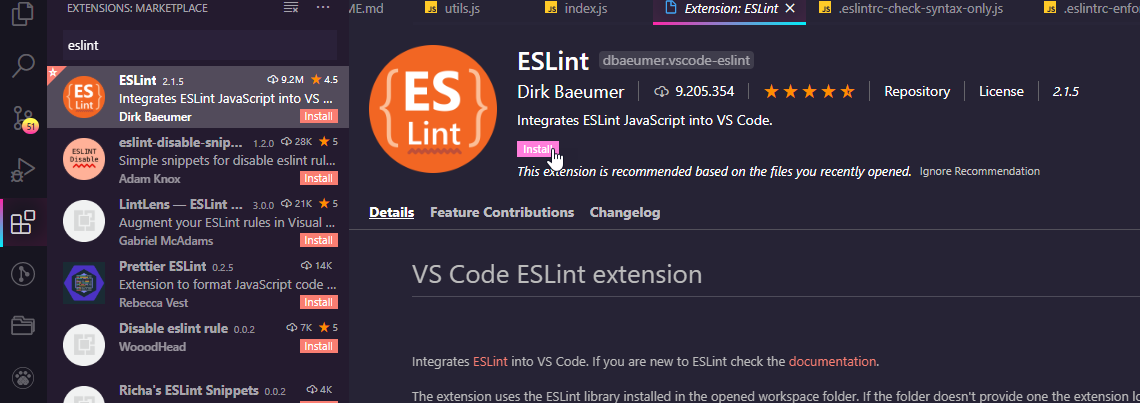Install the eslint-disable-snippets extension
Screen dimensions: 1140x403
[x=318, y=178]
